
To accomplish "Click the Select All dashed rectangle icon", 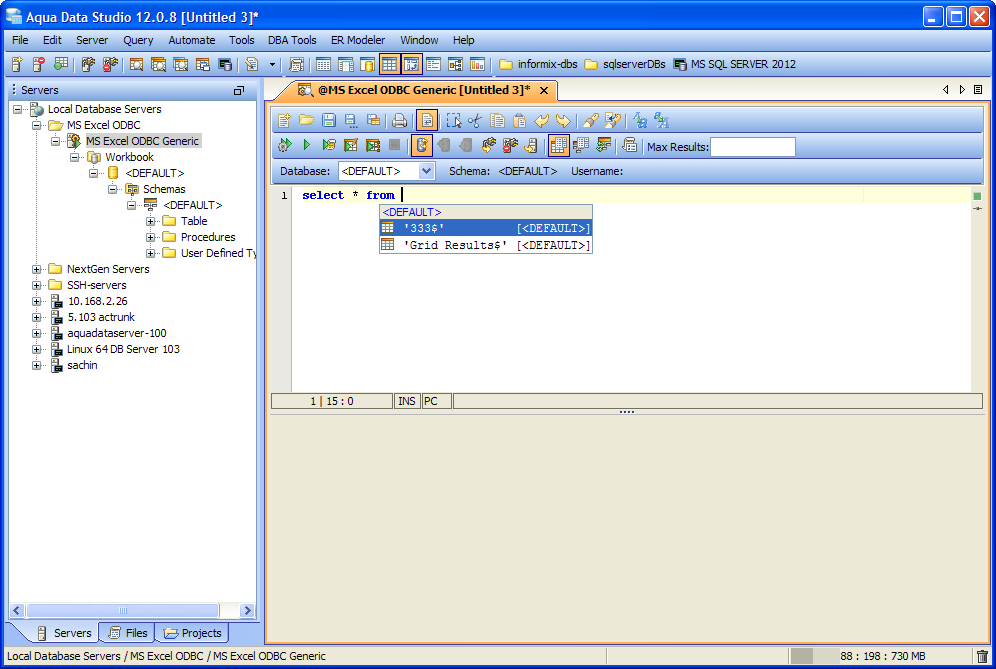I will (x=454, y=120).
